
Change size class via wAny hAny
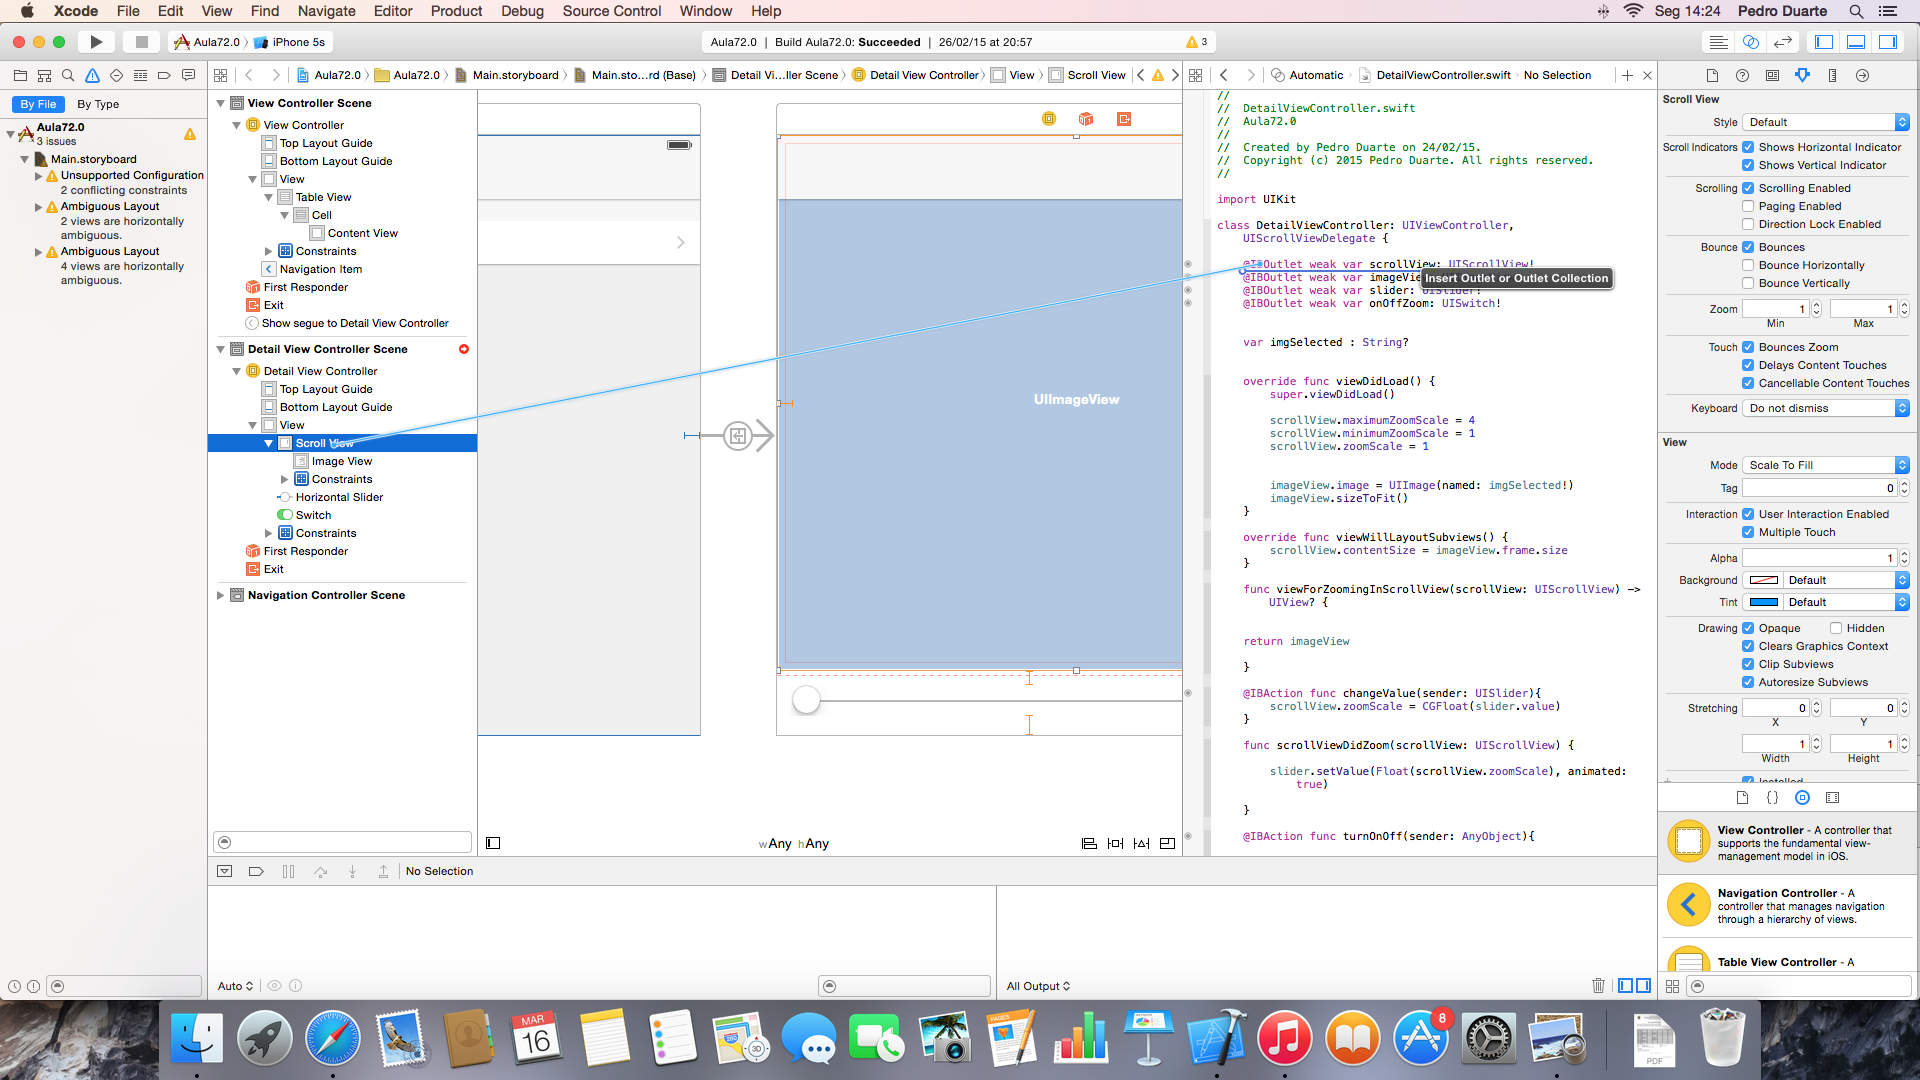pos(794,843)
